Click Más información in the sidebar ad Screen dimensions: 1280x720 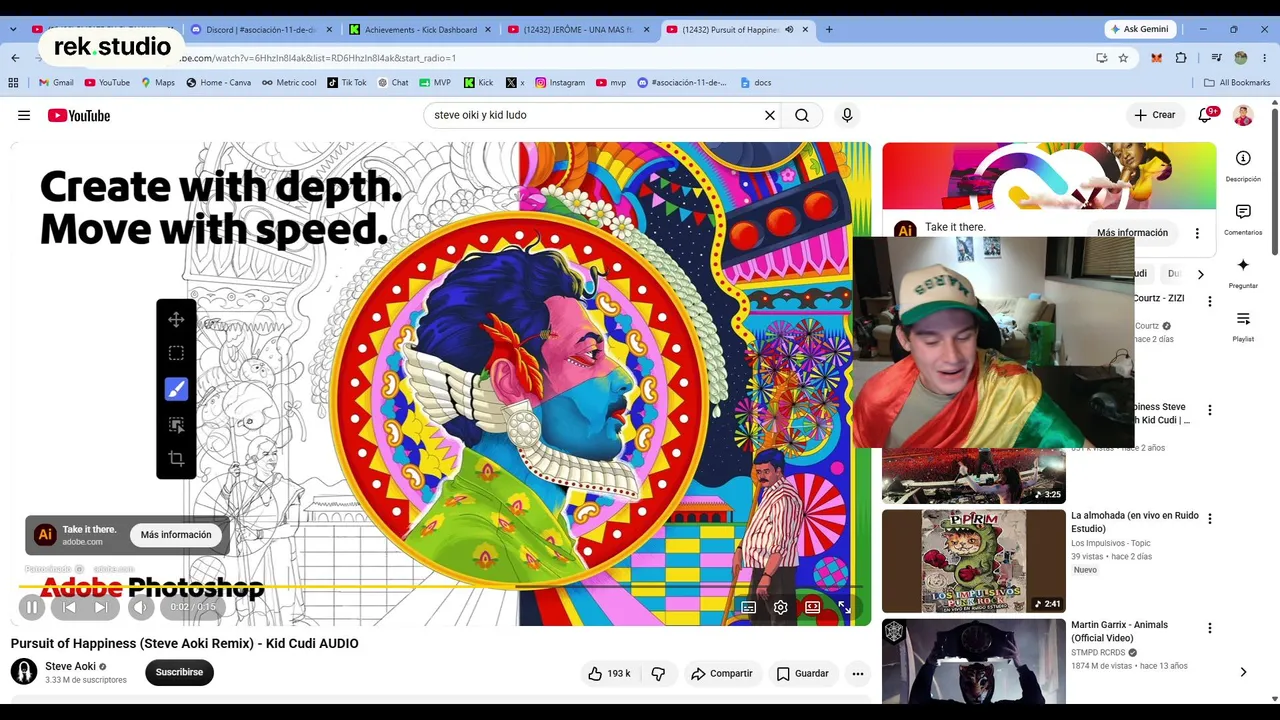[1132, 233]
